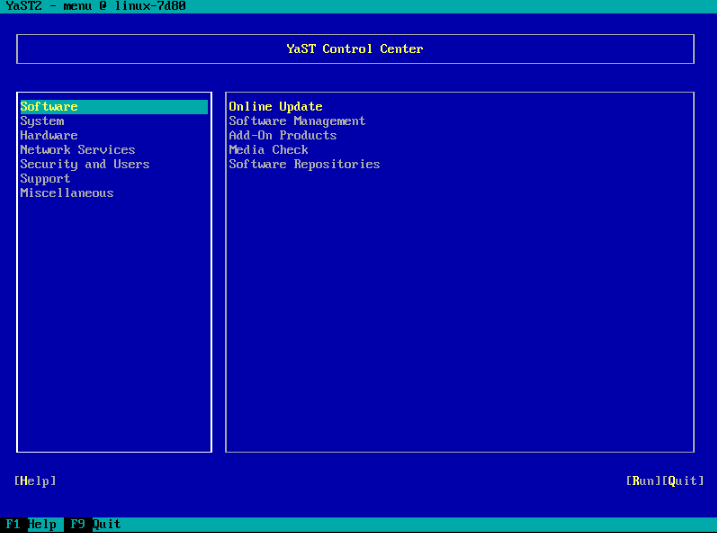Choose the Add-On Products module
The height and width of the screenshot is (533, 717).
tap(282, 135)
